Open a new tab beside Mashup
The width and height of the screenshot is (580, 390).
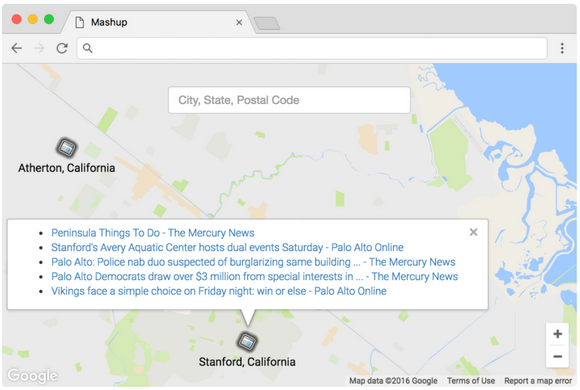[x=267, y=23]
